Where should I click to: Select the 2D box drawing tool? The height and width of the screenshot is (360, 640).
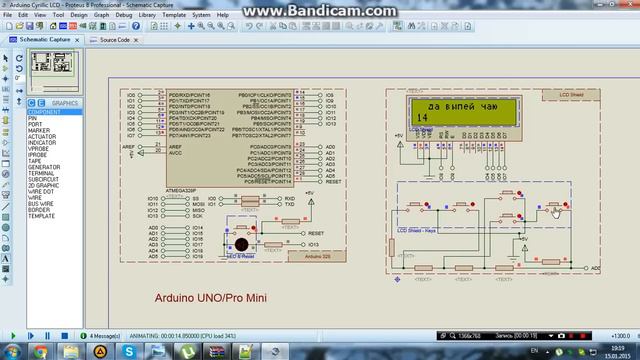pos(5,217)
